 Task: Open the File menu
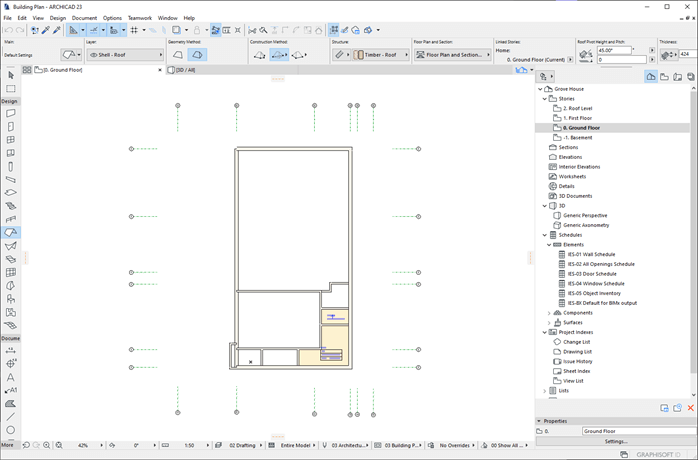tap(8, 18)
